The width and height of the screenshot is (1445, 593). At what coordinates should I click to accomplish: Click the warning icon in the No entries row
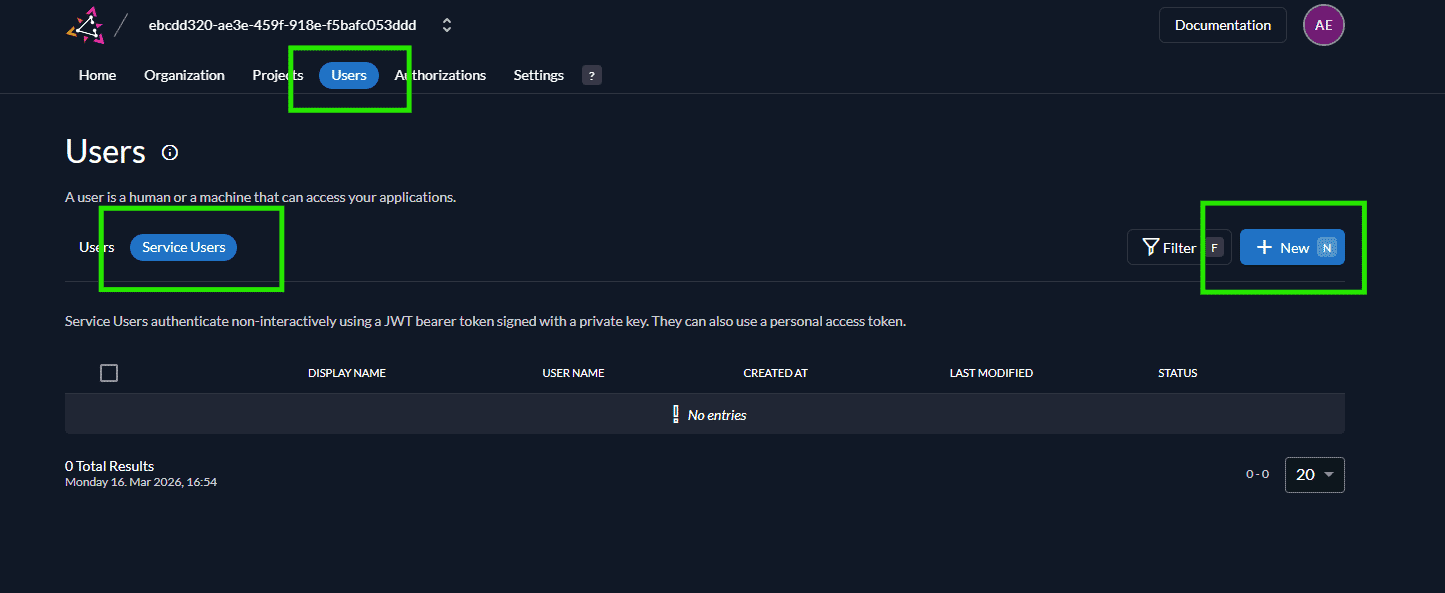tap(676, 413)
